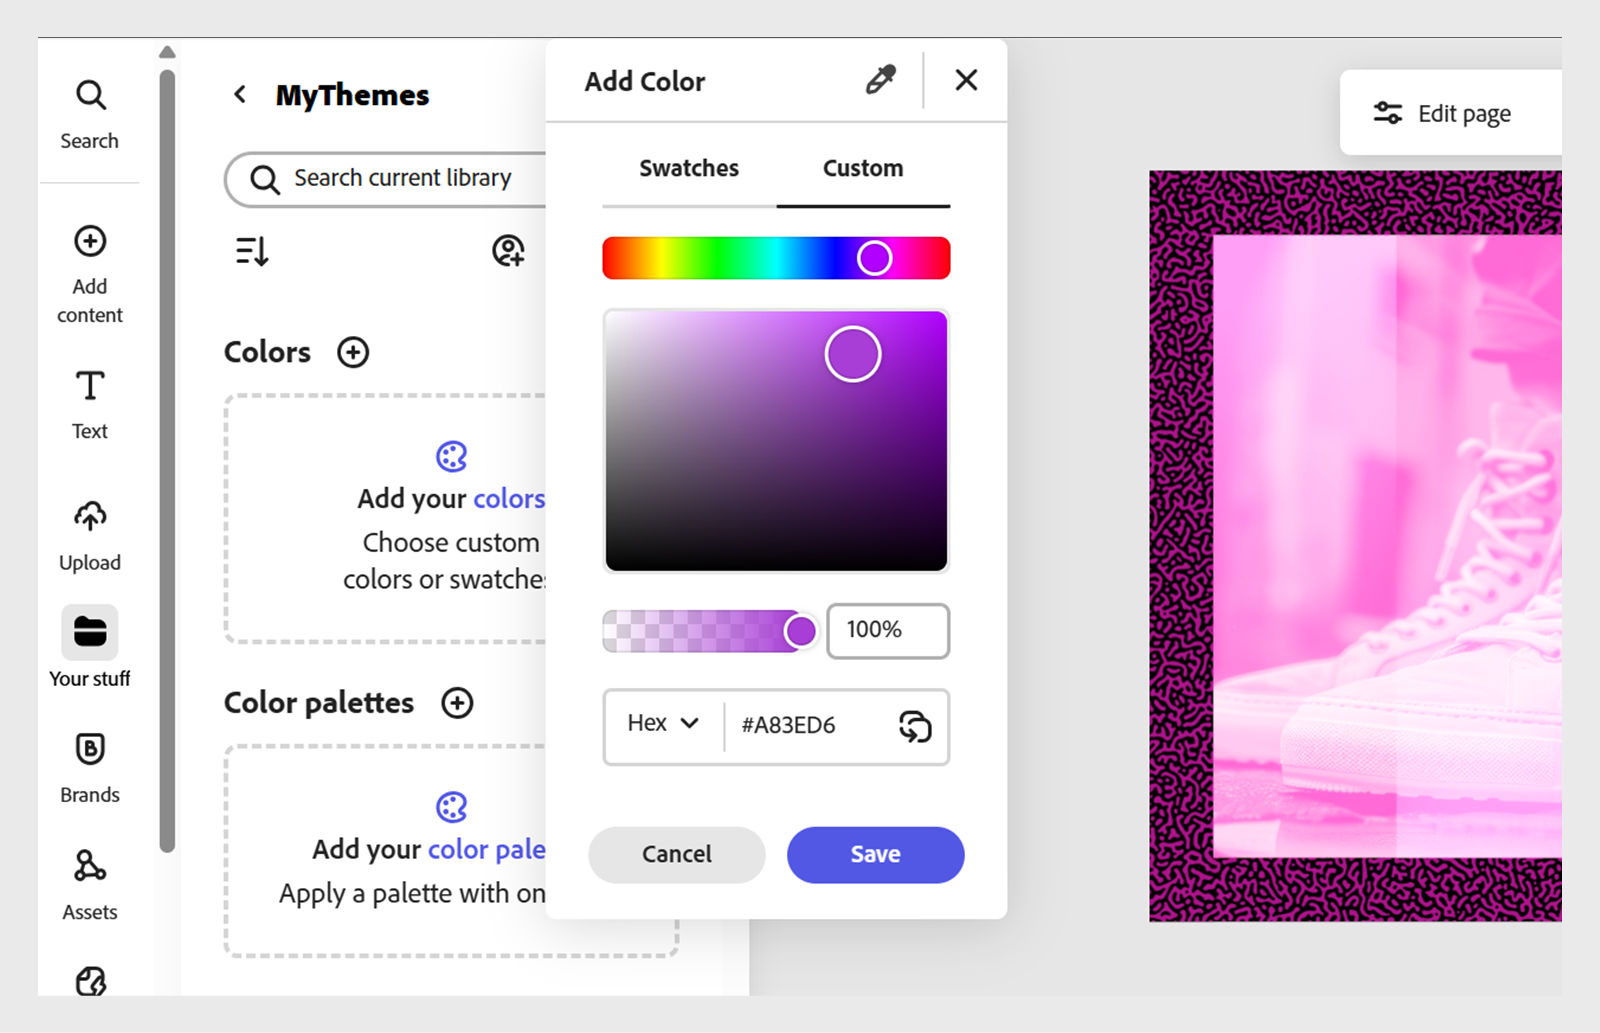The width and height of the screenshot is (1600, 1033).
Task: Click the hue slider handle
Action: [x=874, y=258]
